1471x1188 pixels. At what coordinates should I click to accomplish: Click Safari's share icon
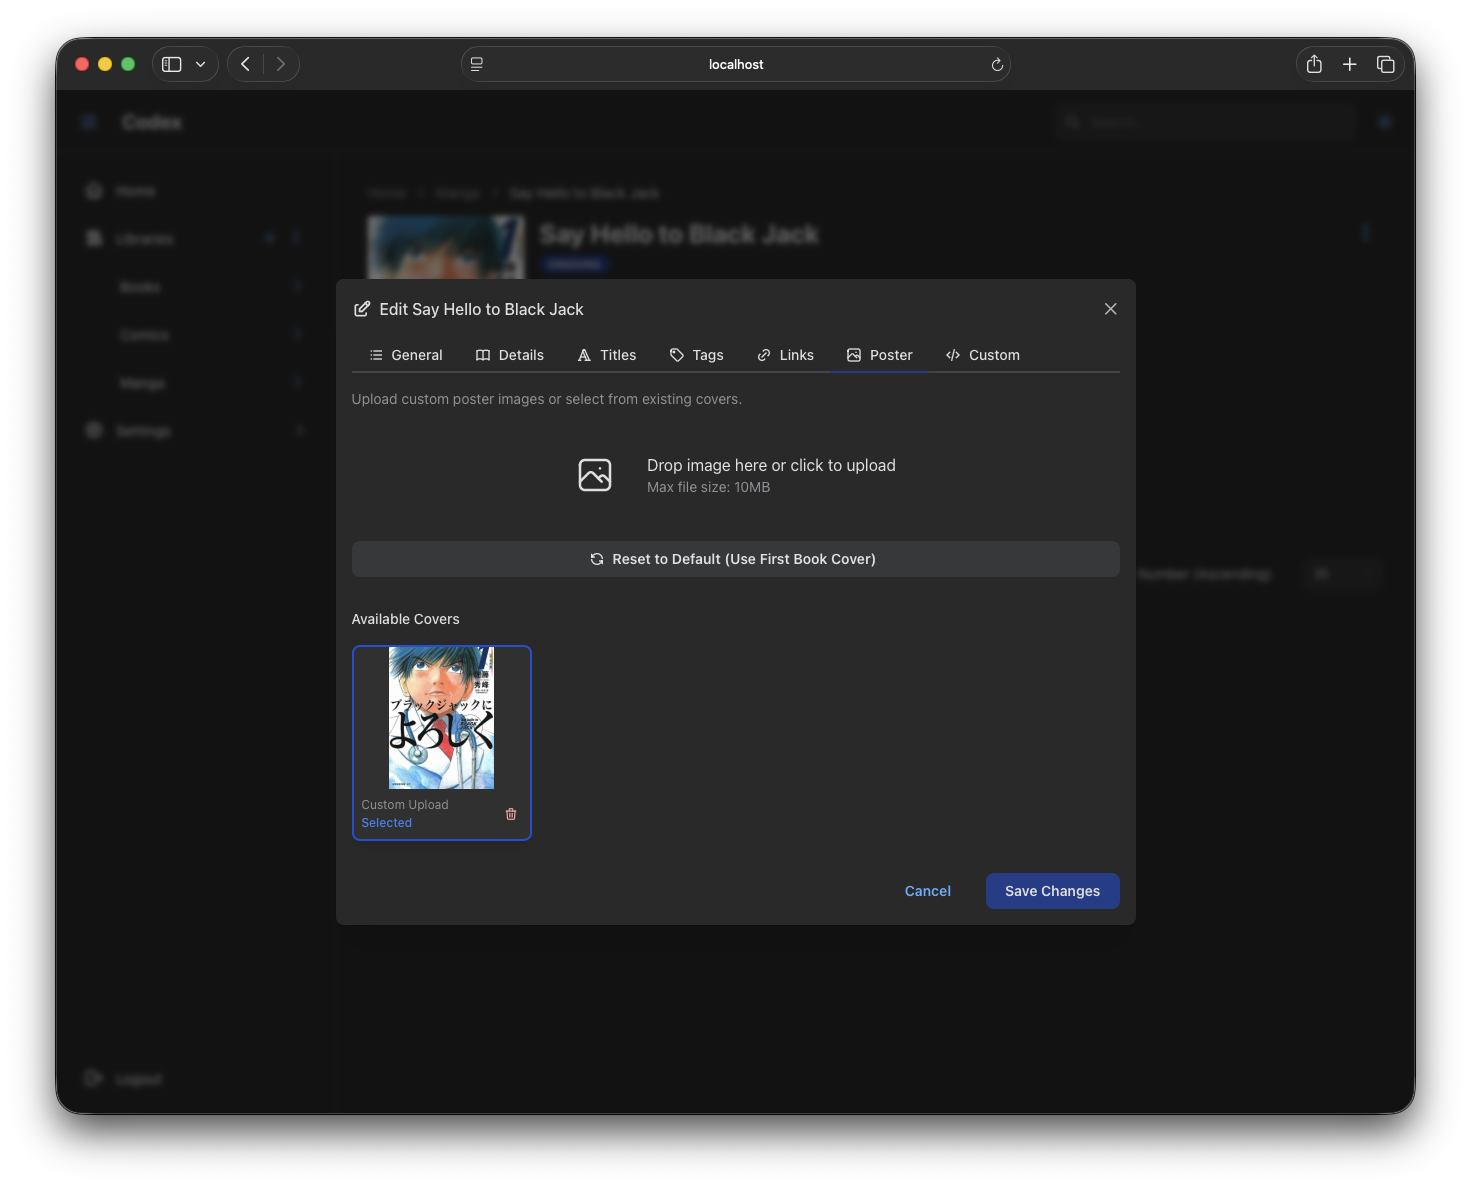click(x=1314, y=64)
